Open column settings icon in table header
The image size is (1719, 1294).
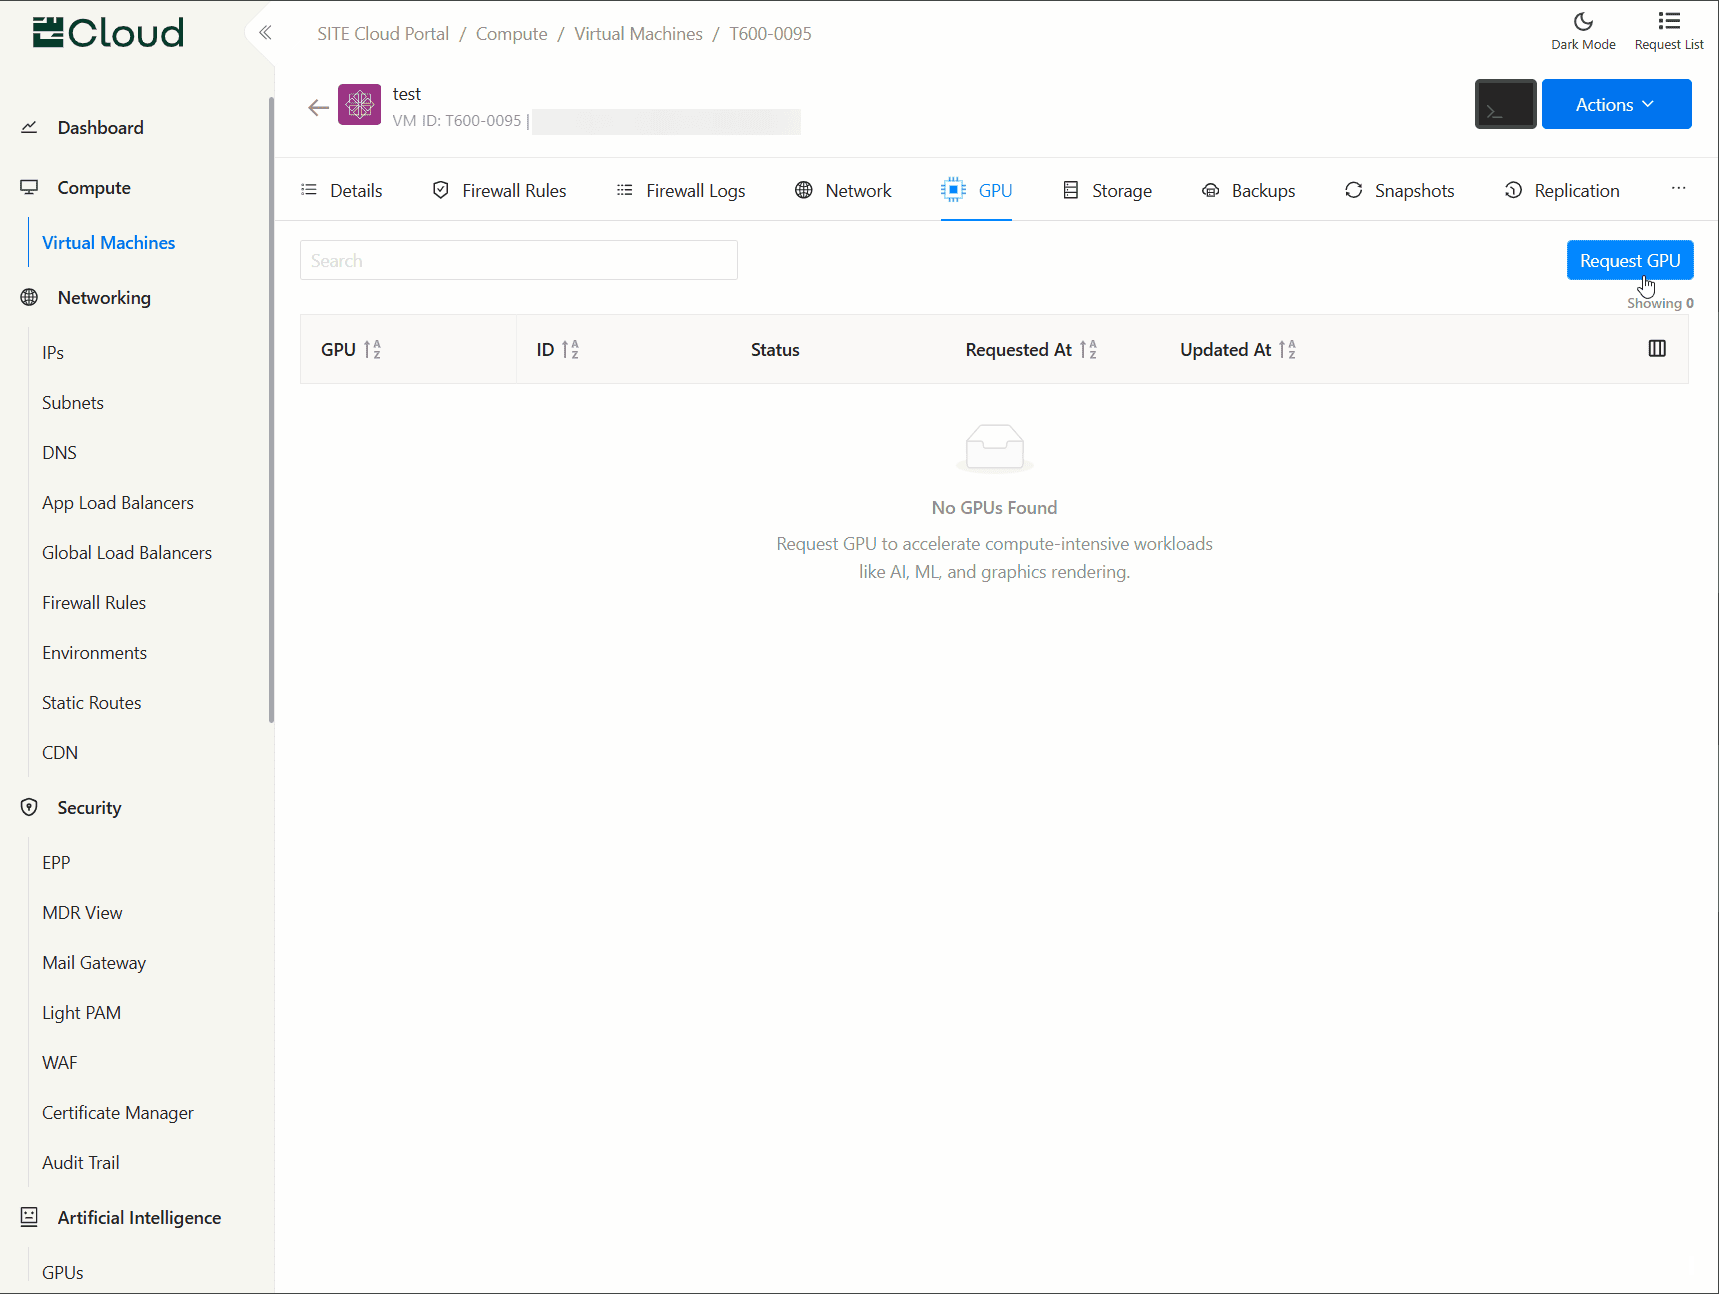tap(1656, 349)
